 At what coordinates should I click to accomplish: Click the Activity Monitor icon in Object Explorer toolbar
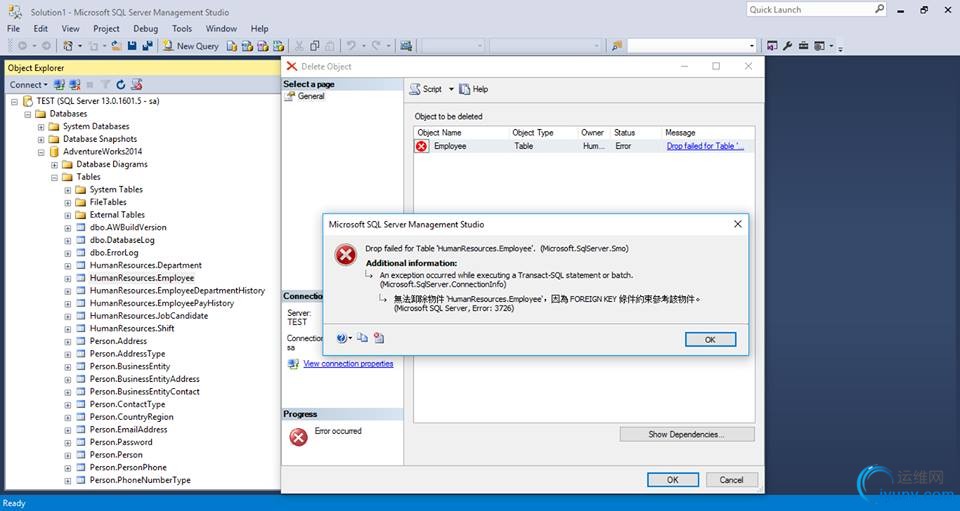(137, 84)
